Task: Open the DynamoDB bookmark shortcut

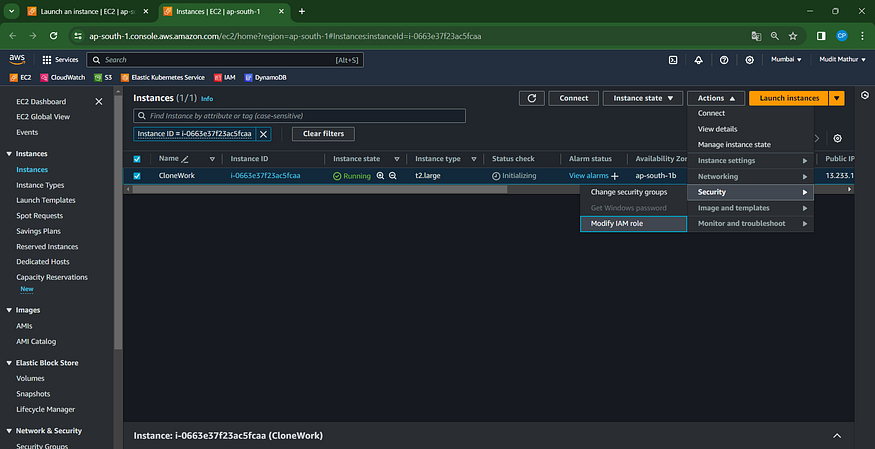Action: tap(266, 78)
